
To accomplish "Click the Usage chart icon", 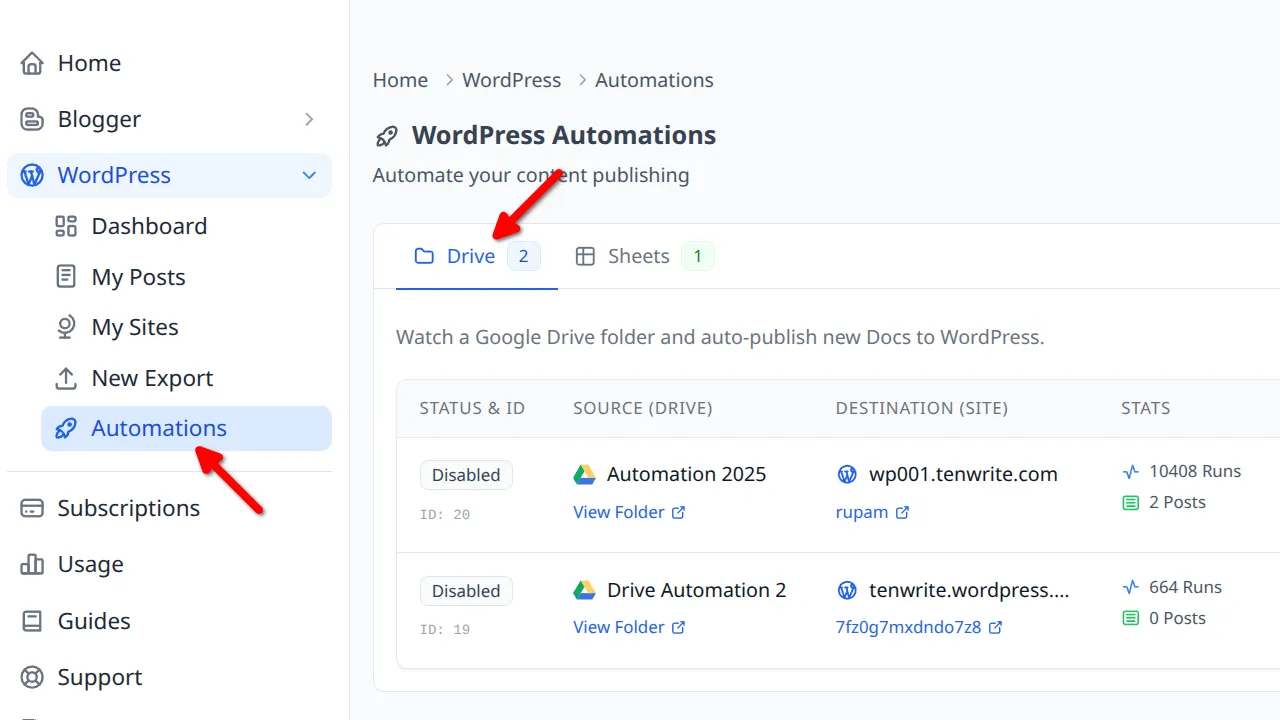I will pyautogui.click(x=32, y=563).
